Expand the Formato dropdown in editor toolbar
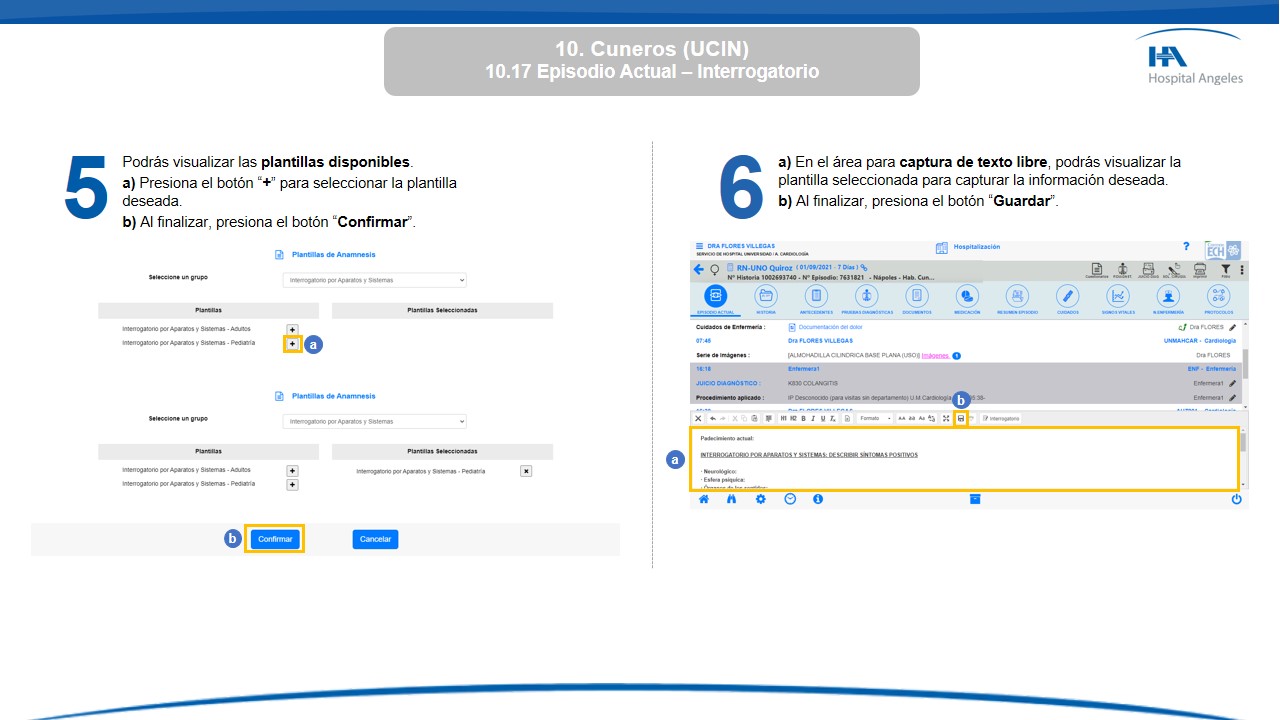 tap(875, 418)
